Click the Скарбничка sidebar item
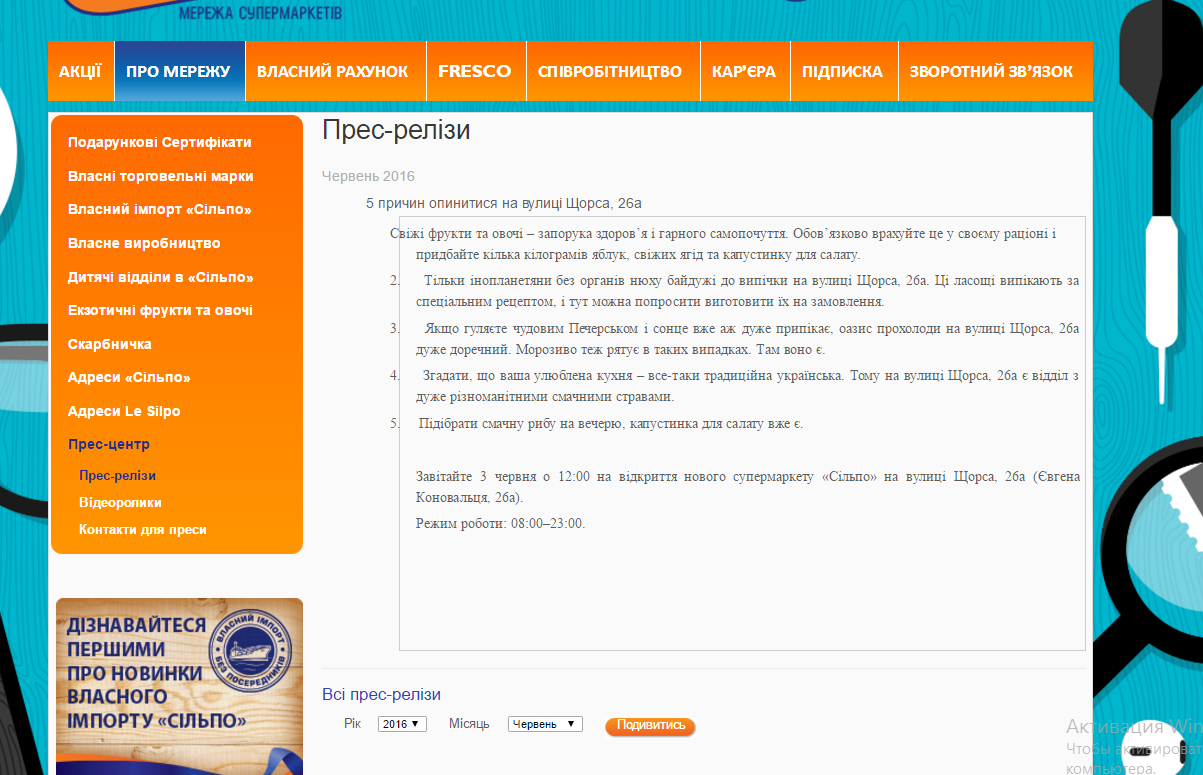 [x=110, y=344]
